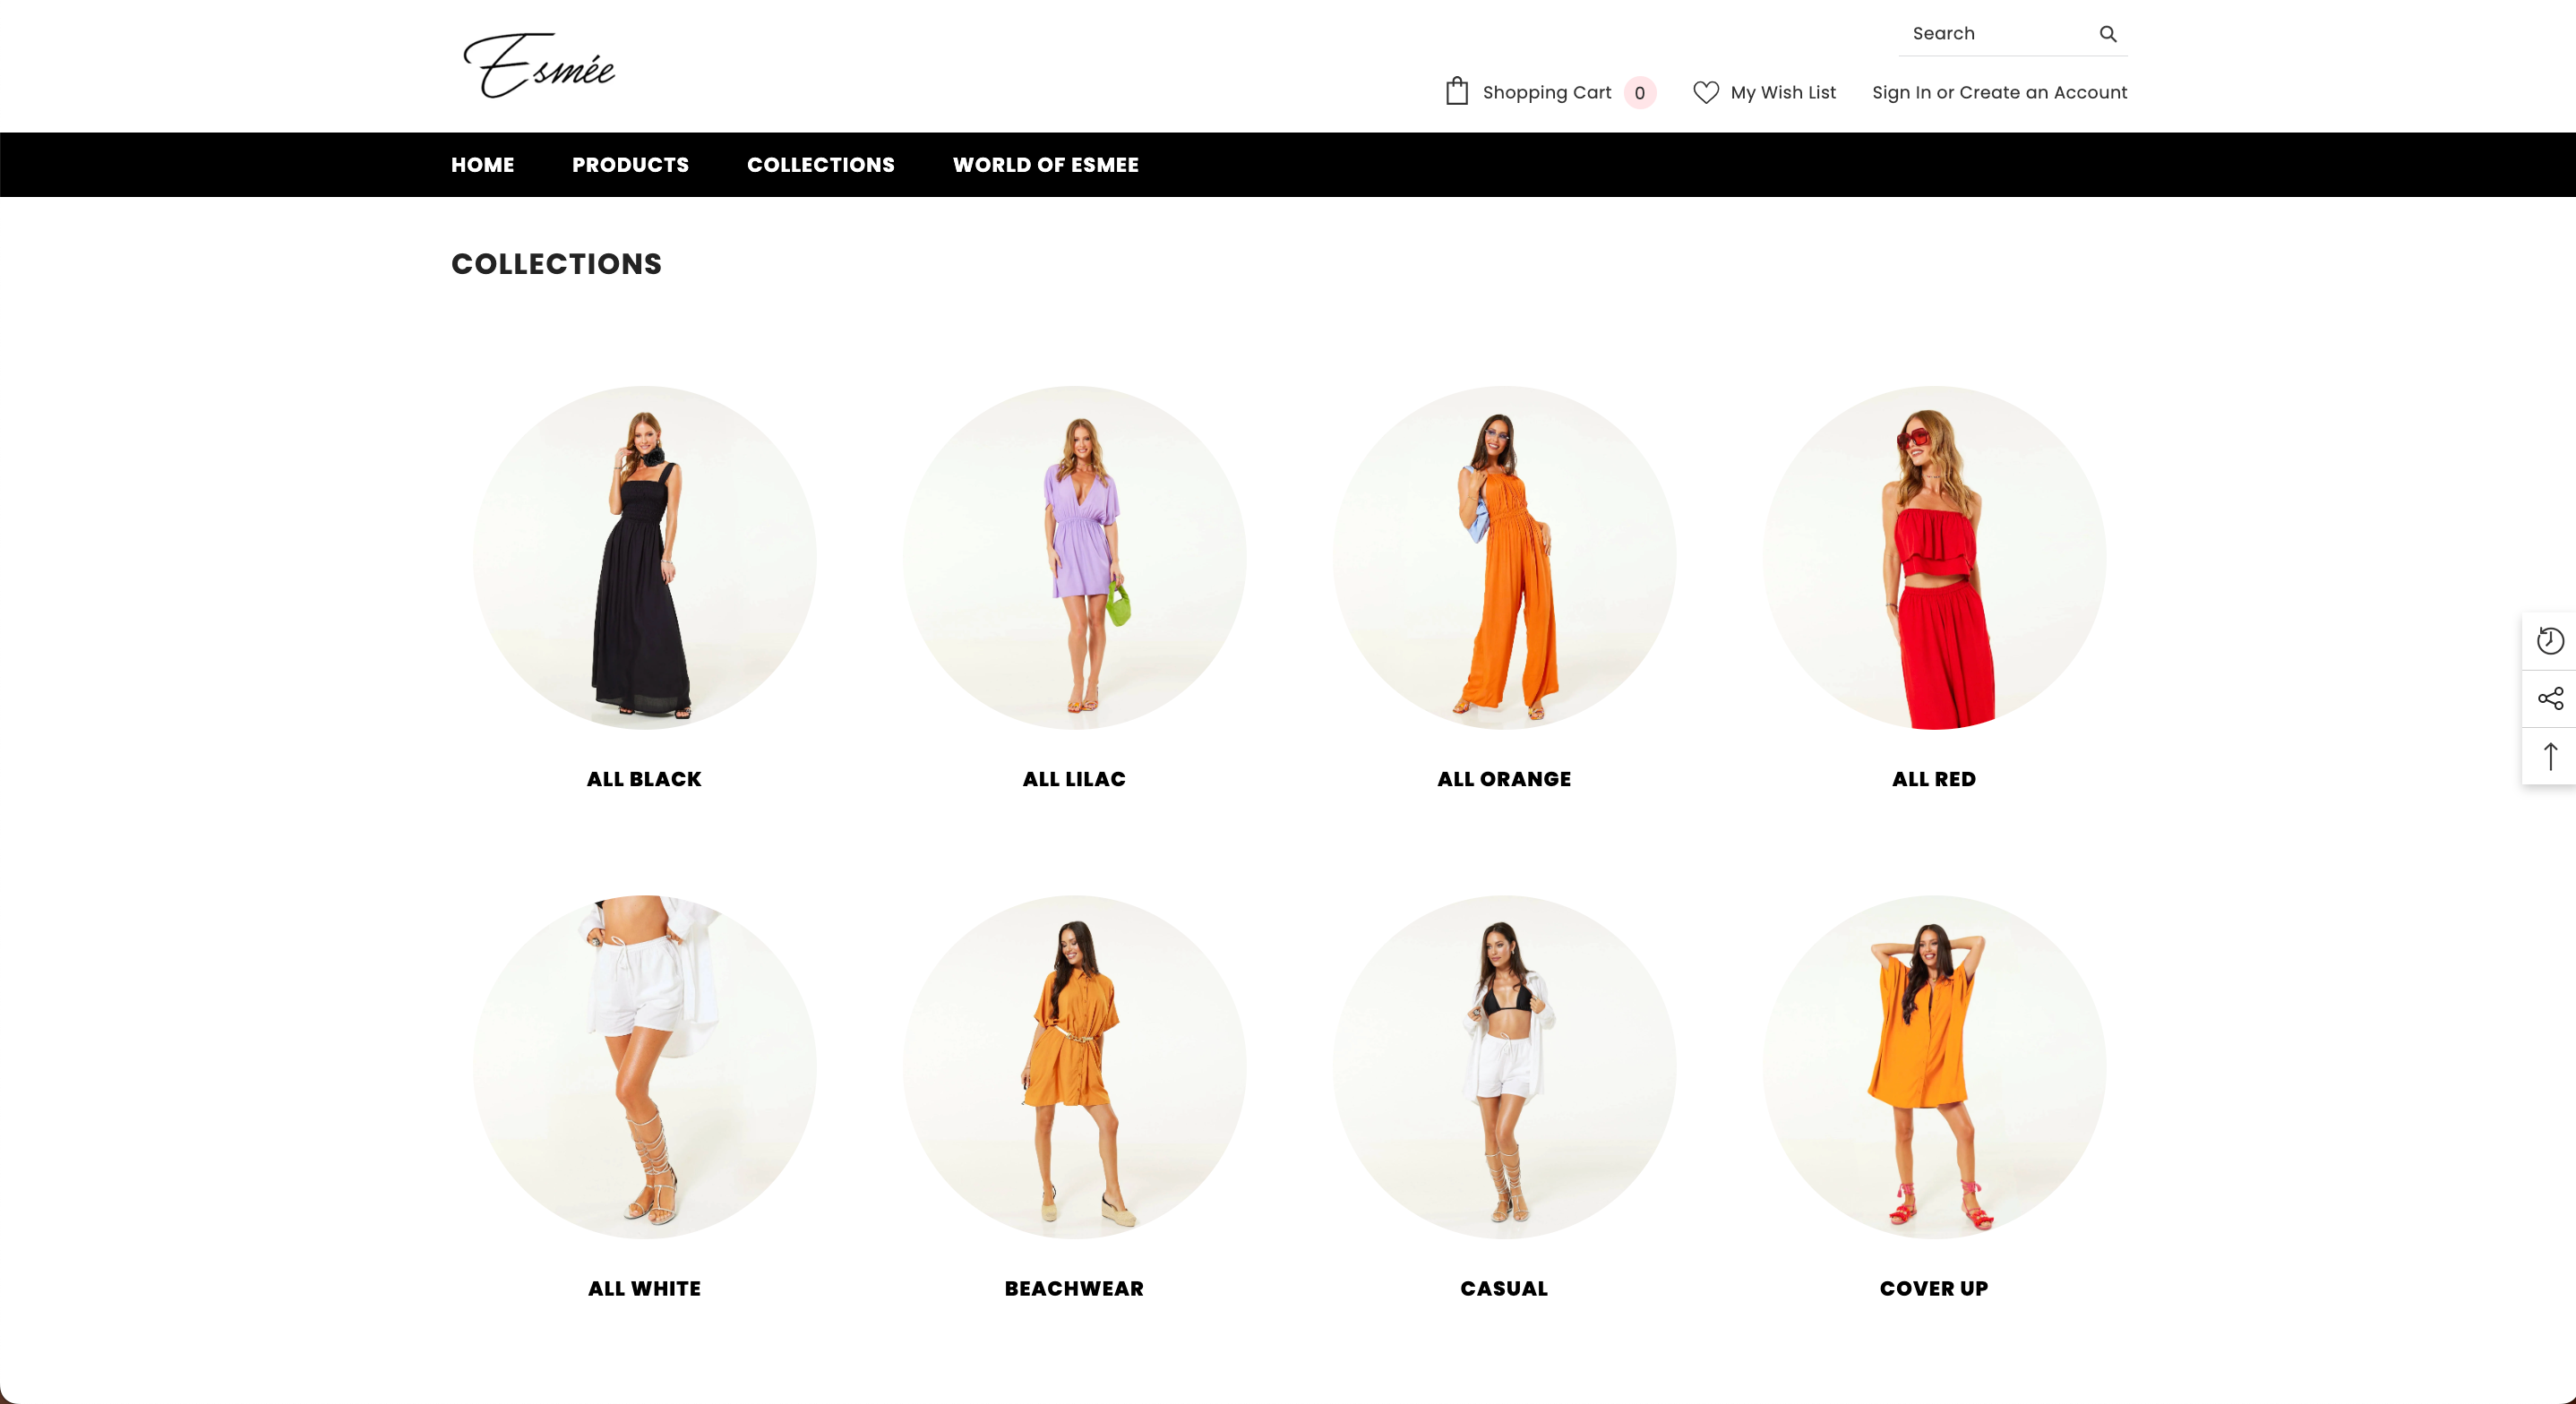2576x1404 pixels.
Task: Click the ALL LILAC title link
Action: pyautogui.click(x=1074, y=779)
